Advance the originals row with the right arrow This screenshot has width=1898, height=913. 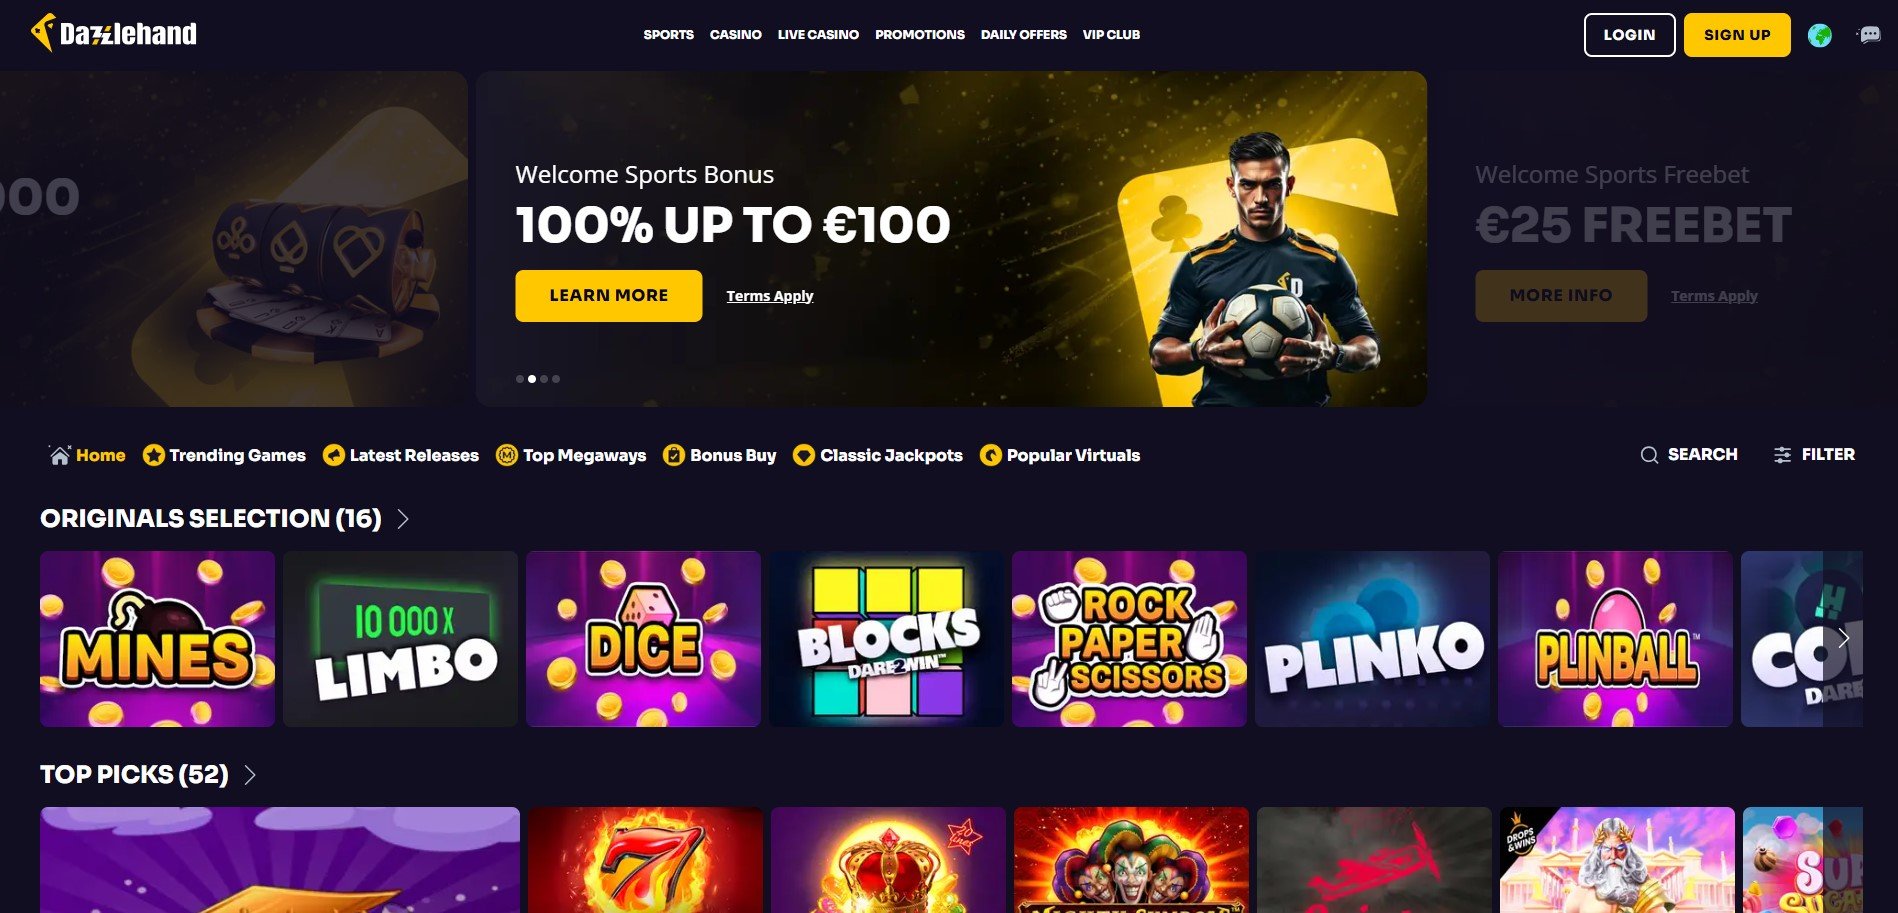[1843, 638]
